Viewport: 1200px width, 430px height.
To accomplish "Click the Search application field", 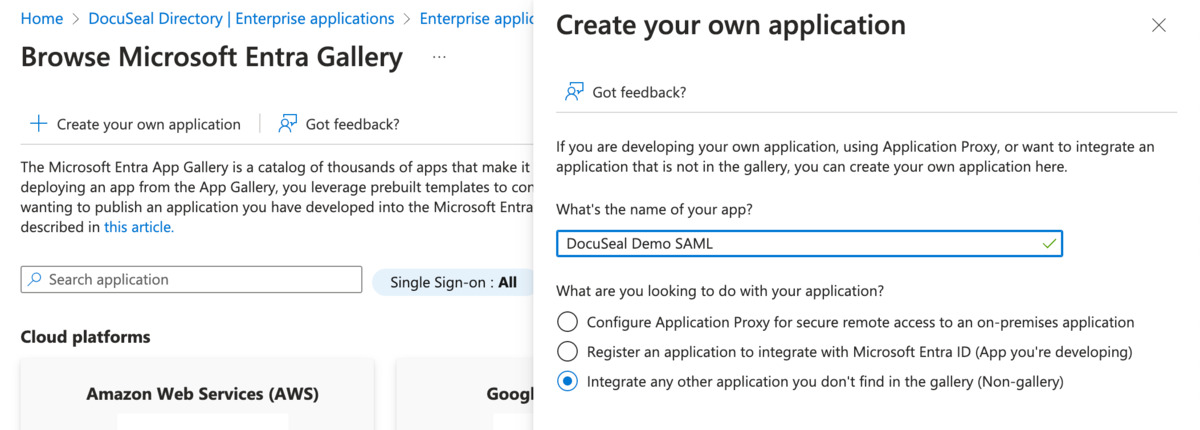I will point(191,280).
